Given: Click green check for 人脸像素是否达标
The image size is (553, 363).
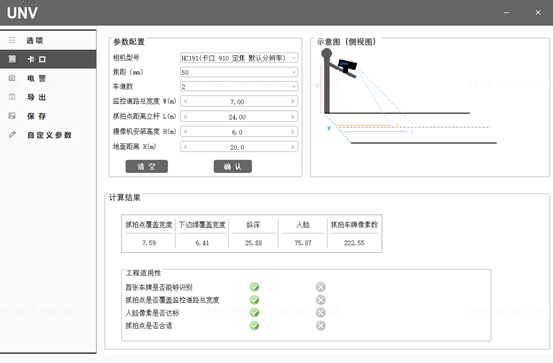Looking at the screenshot, I should pyautogui.click(x=254, y=313).
